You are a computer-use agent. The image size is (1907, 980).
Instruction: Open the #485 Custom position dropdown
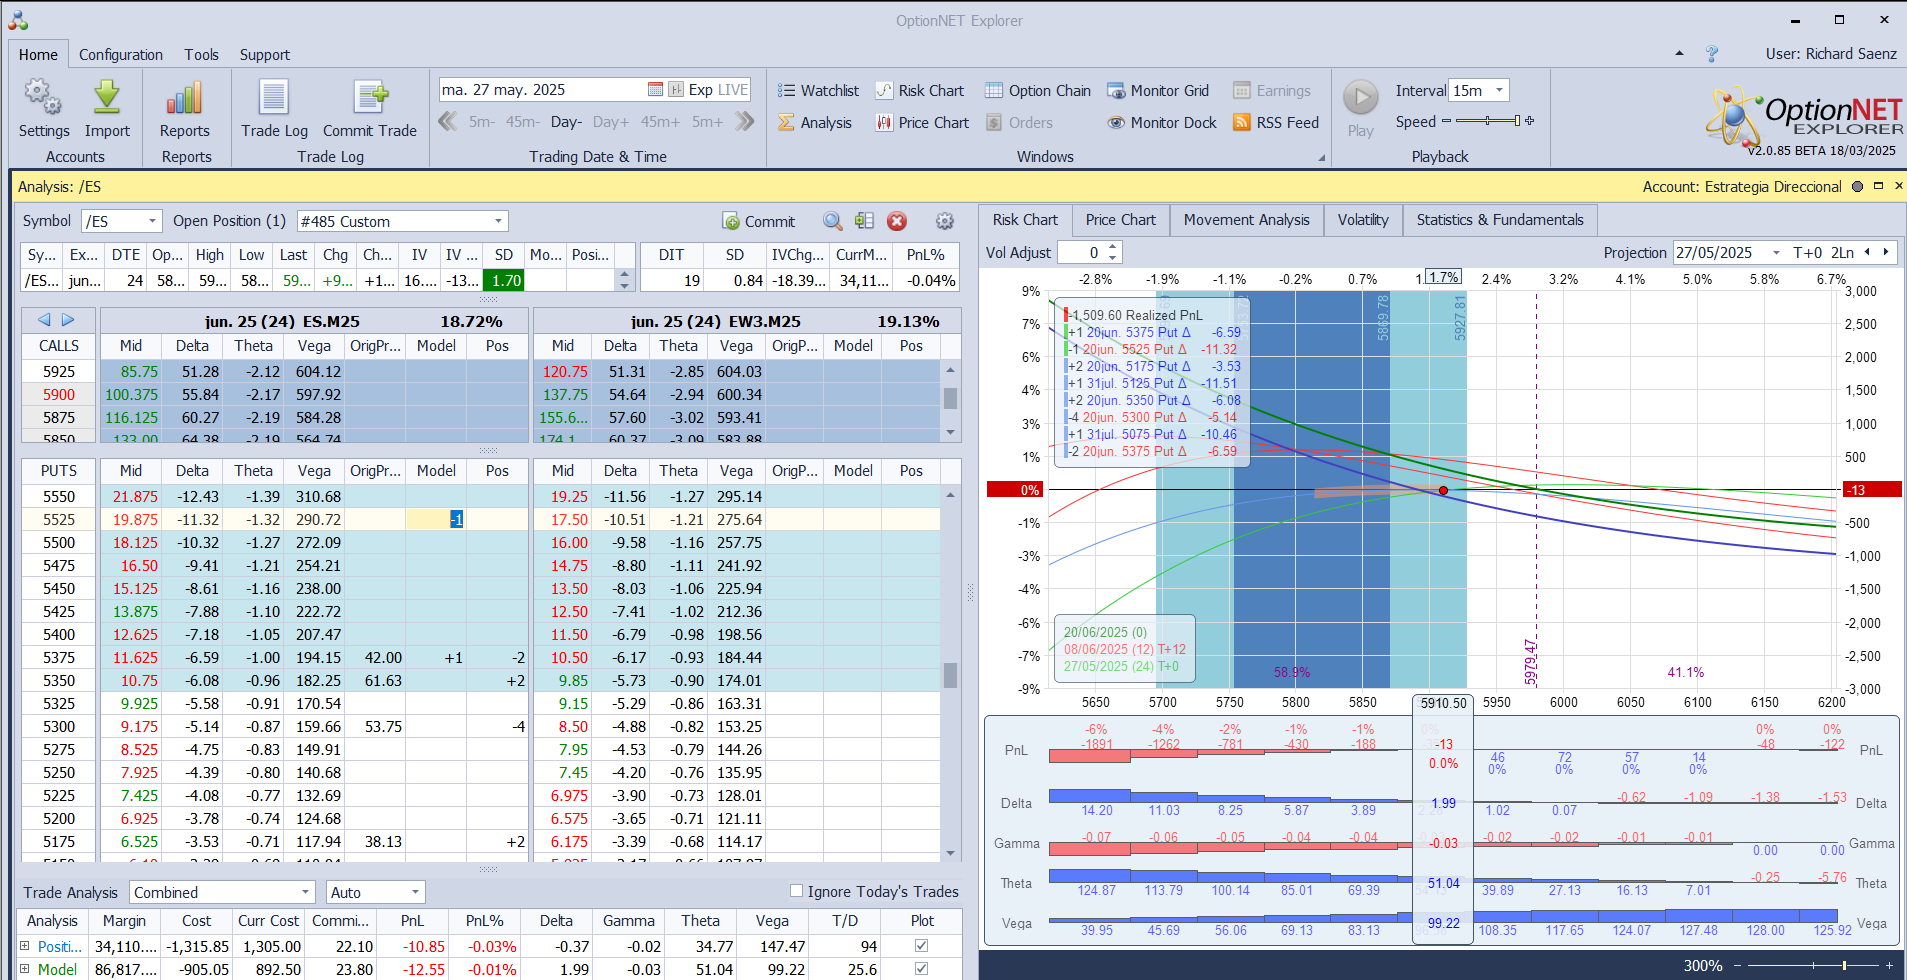click(498, 221)
